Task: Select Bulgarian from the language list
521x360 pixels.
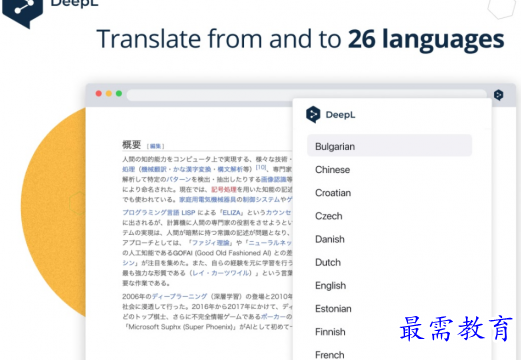Action: click(389, 146)
